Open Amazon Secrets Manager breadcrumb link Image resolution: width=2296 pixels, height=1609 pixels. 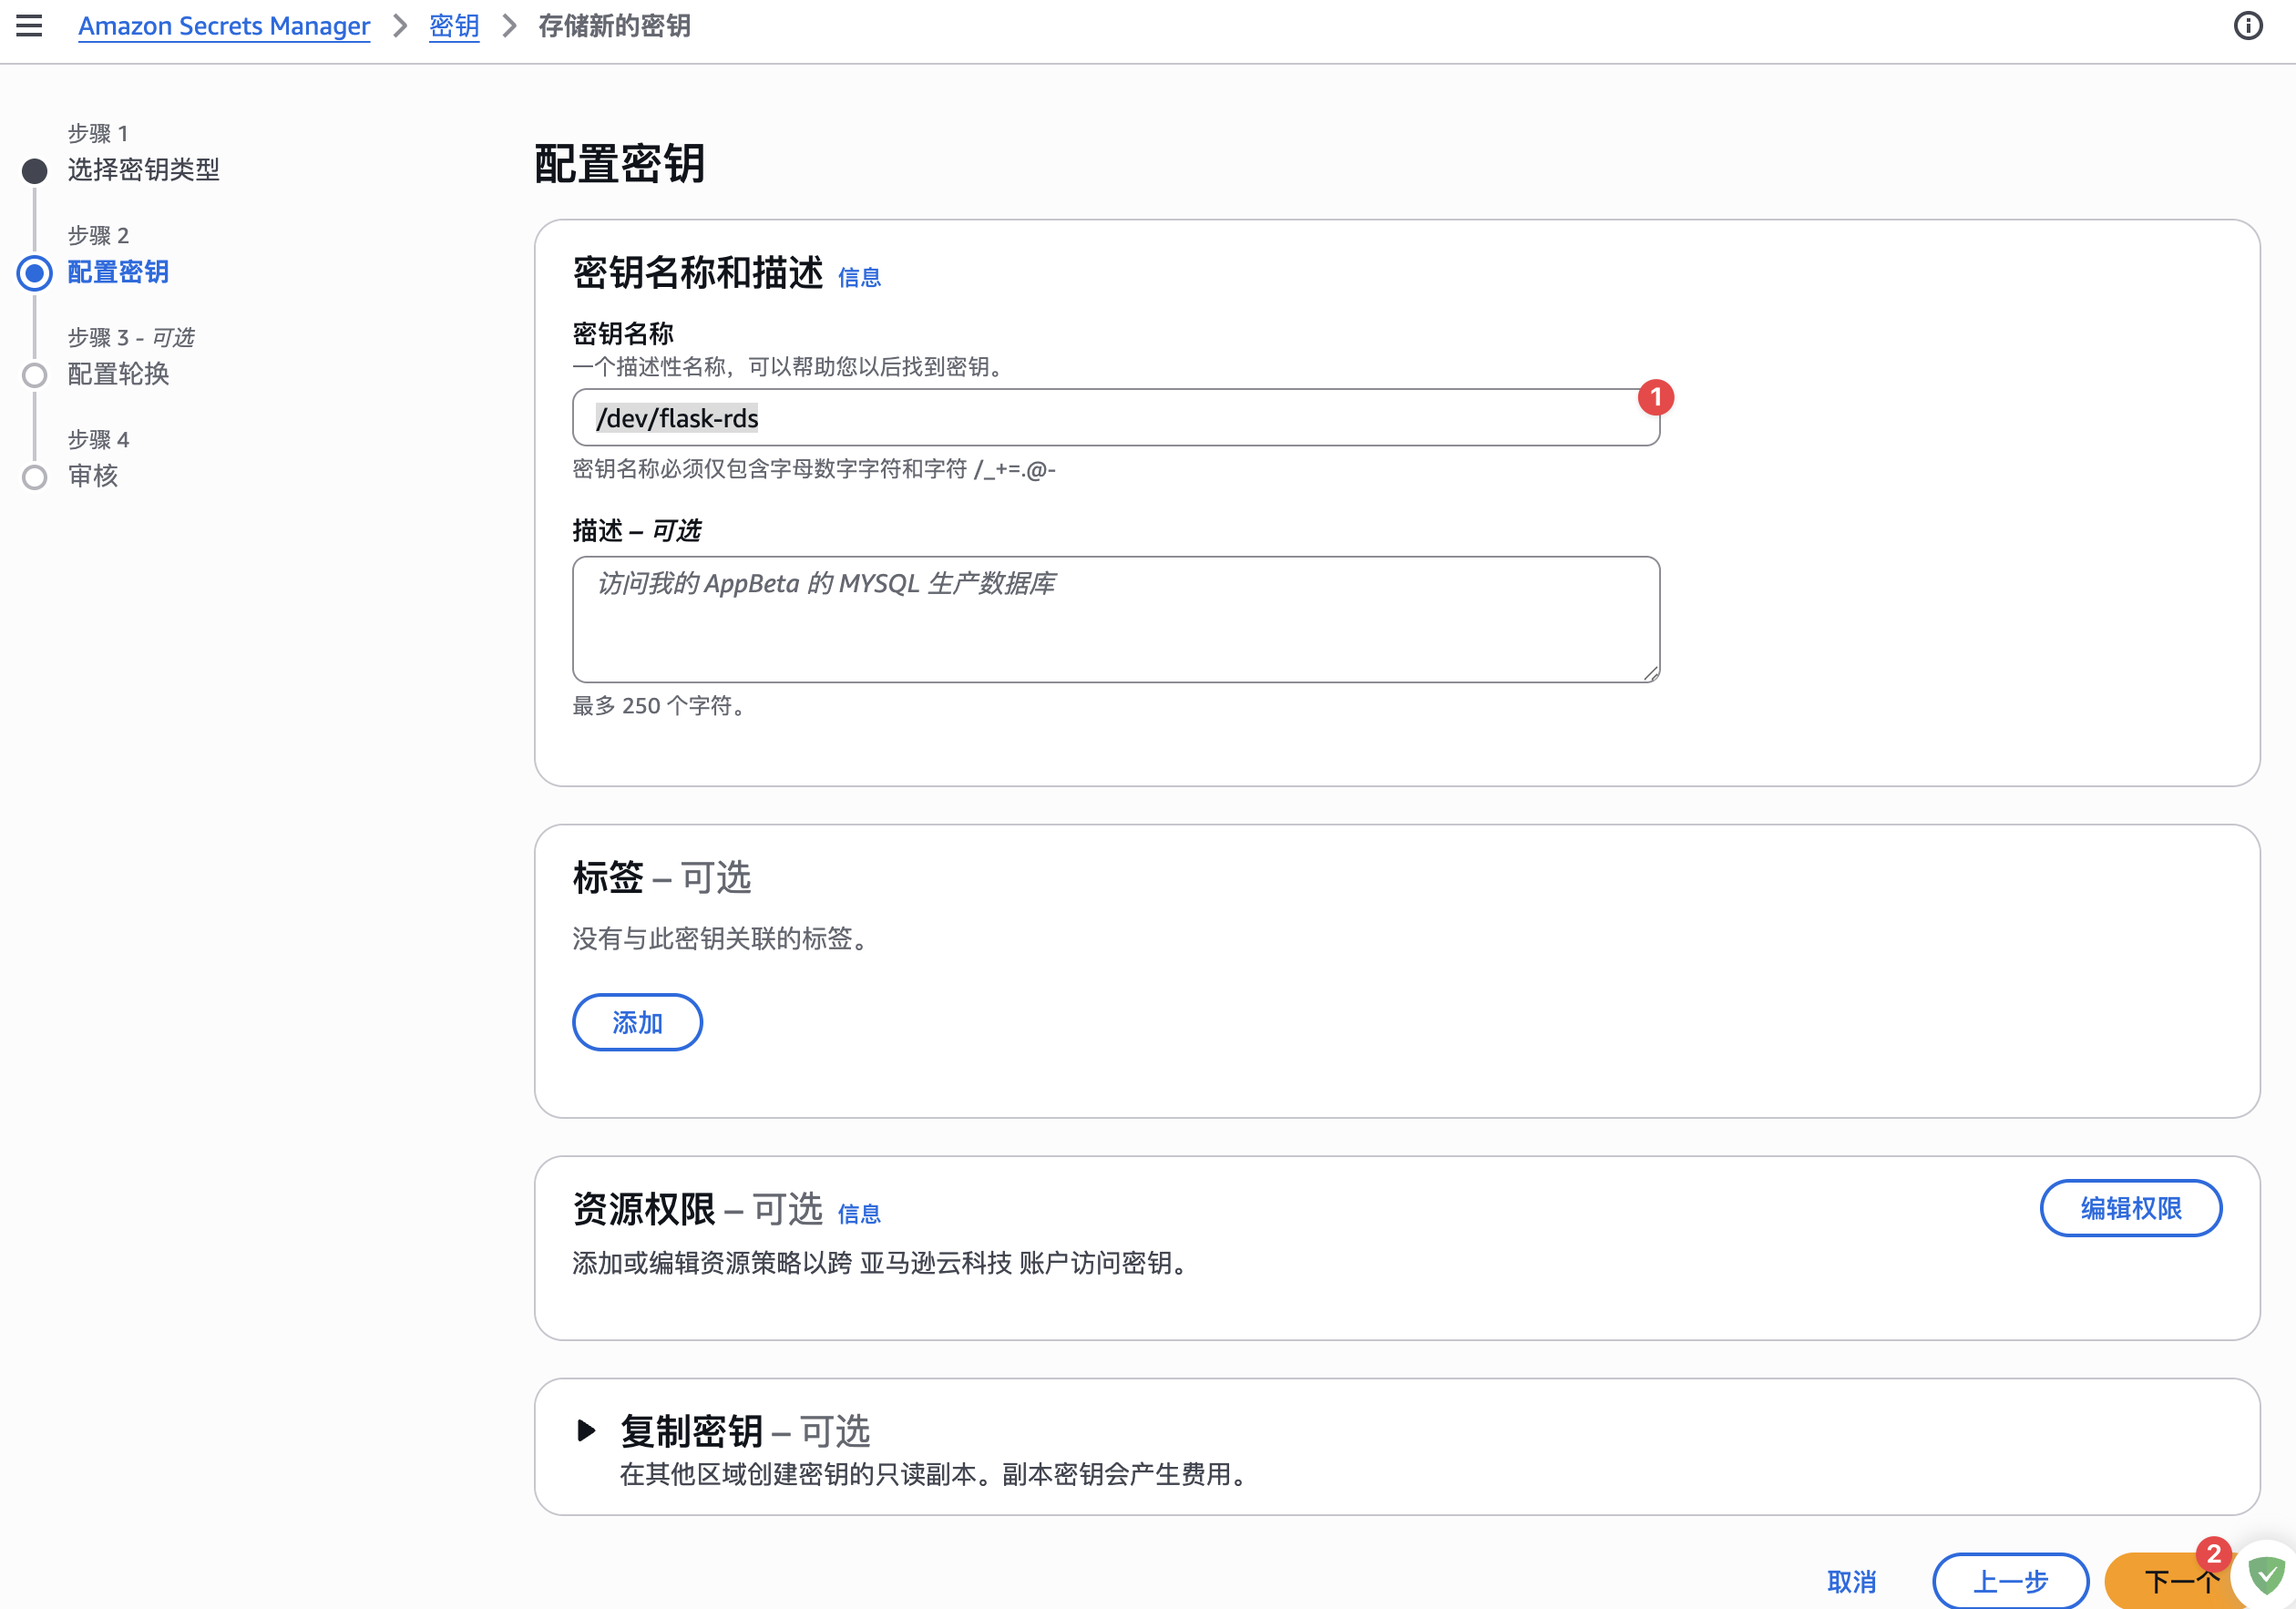[224, 26]
